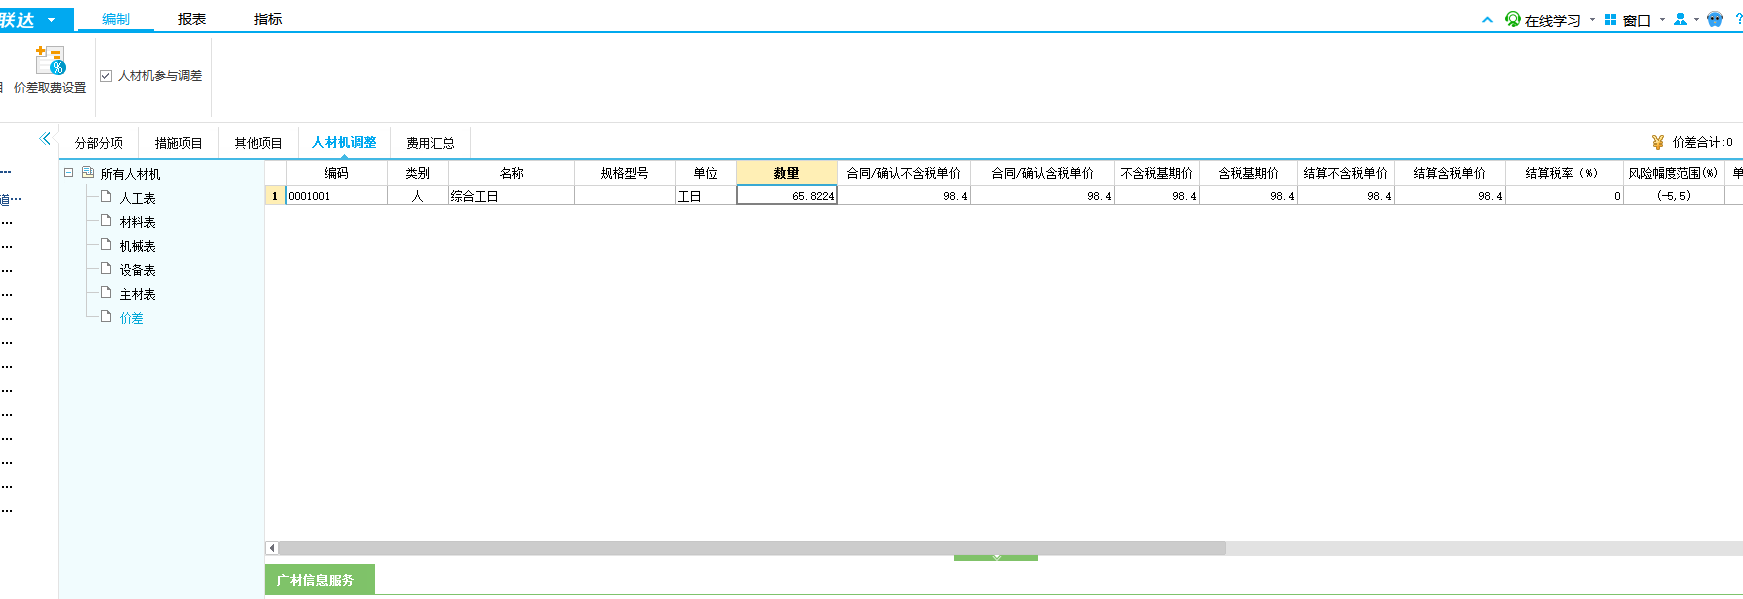Click 结算含税单价 column header
Image resolution: width=1743 pixels, height=599 pixels.
click(1450, 173)
